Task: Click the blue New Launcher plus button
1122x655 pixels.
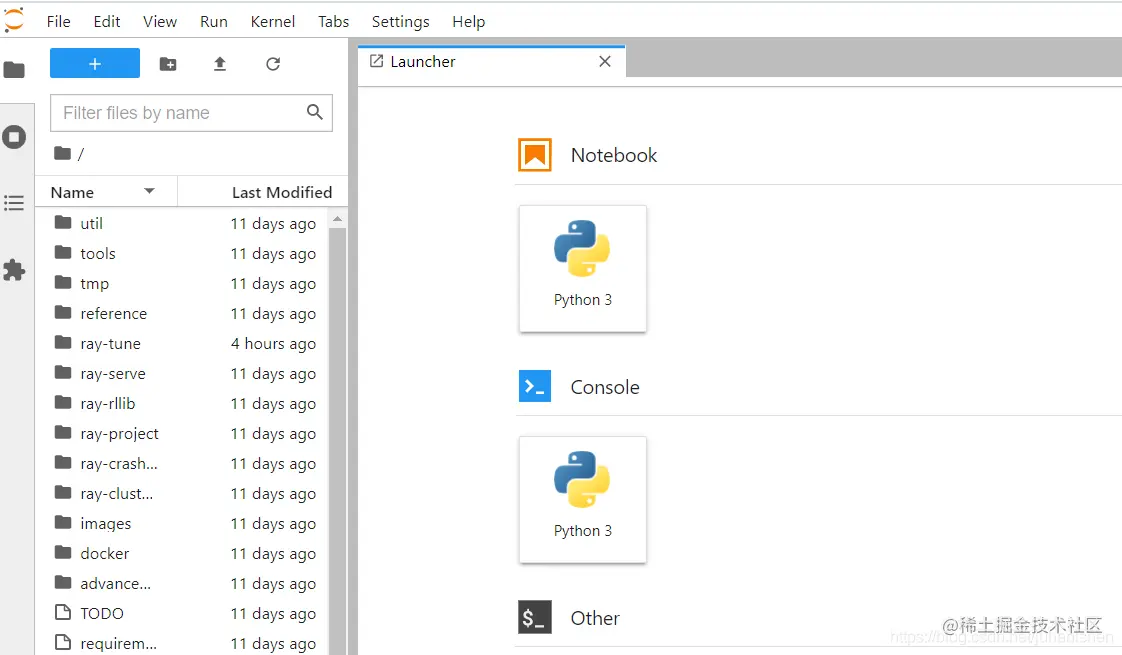Action: (94, 64)
